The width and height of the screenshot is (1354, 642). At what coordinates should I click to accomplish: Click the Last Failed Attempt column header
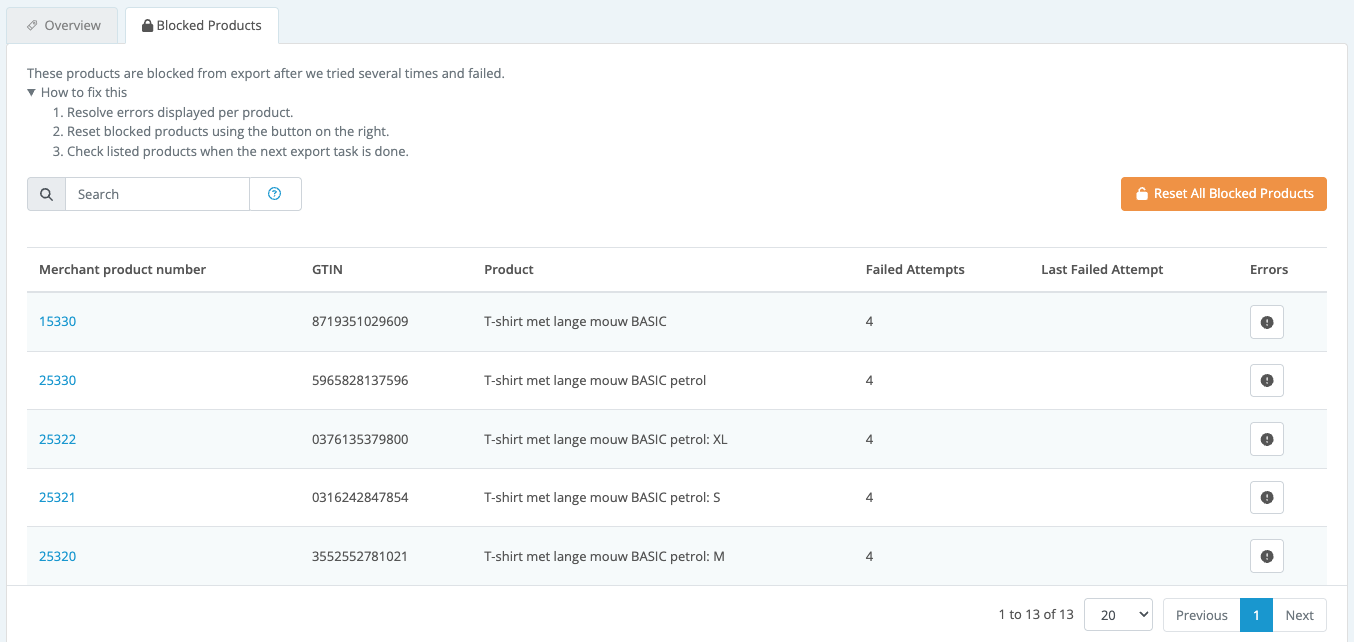1102,270
